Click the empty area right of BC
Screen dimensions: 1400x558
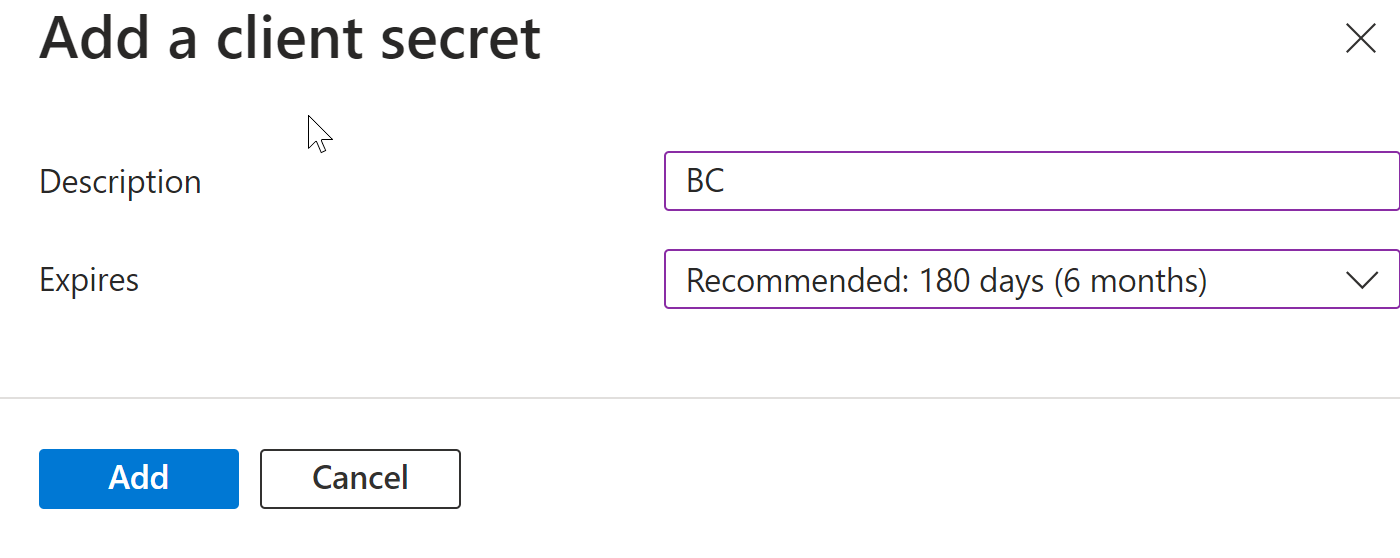coord(1050,181)
